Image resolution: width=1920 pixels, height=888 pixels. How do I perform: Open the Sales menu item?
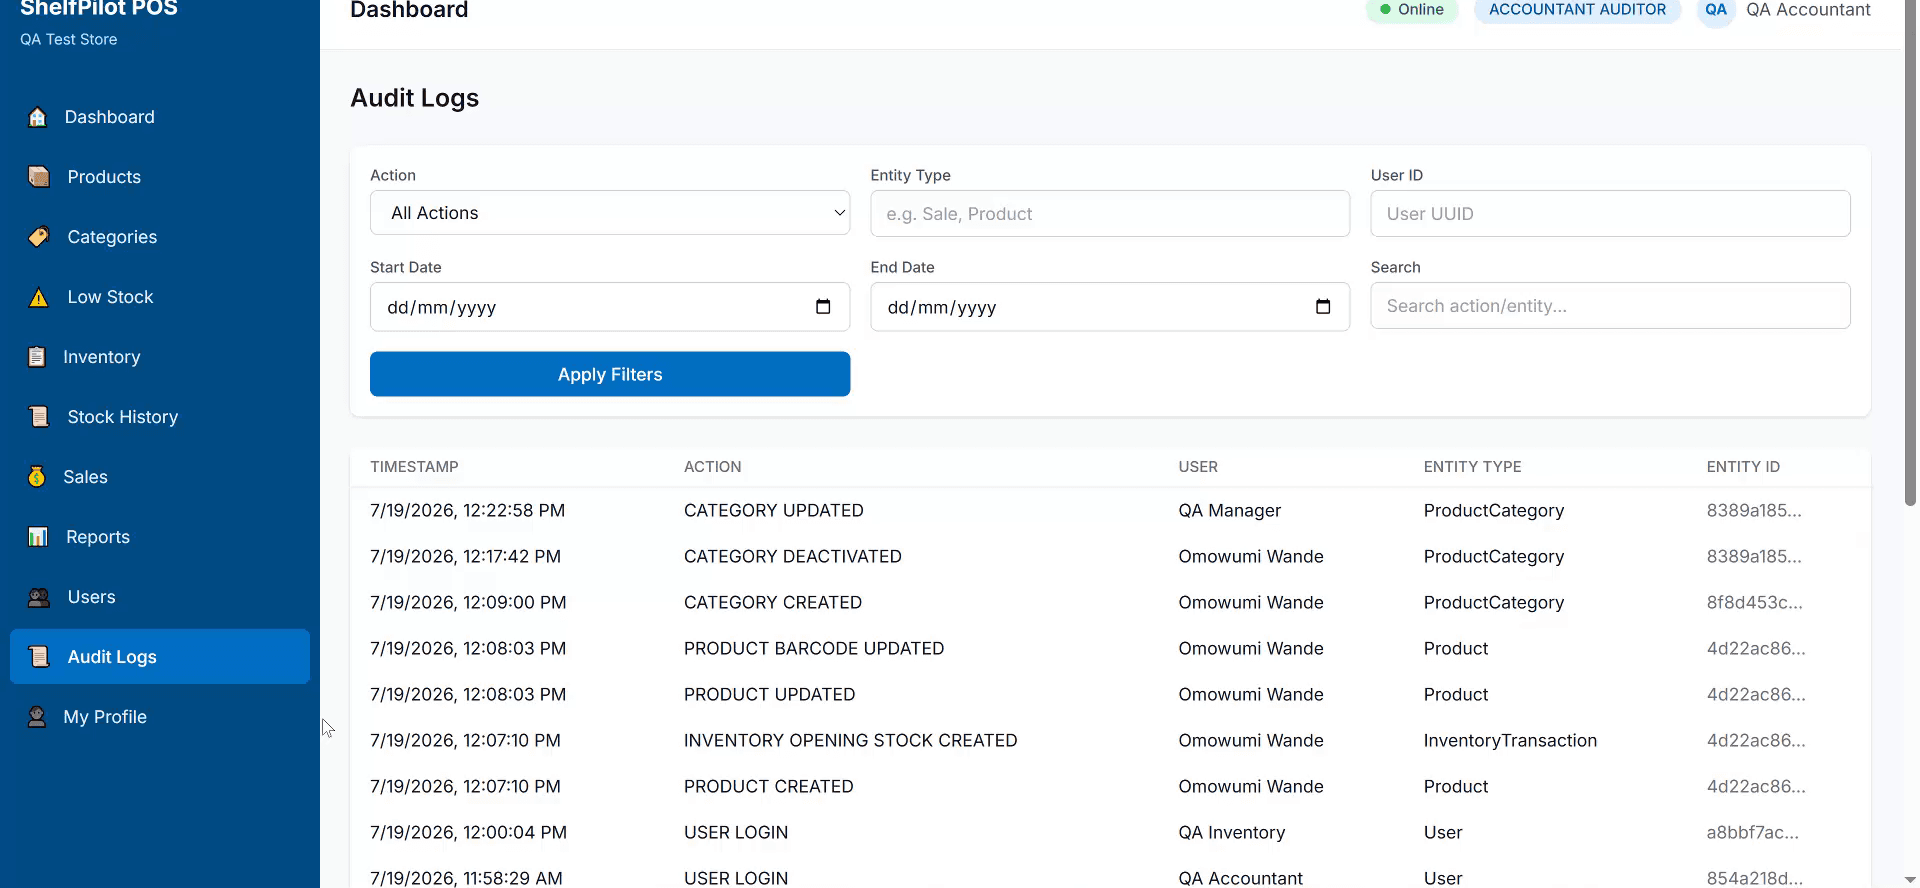click(x=160, y=477)
